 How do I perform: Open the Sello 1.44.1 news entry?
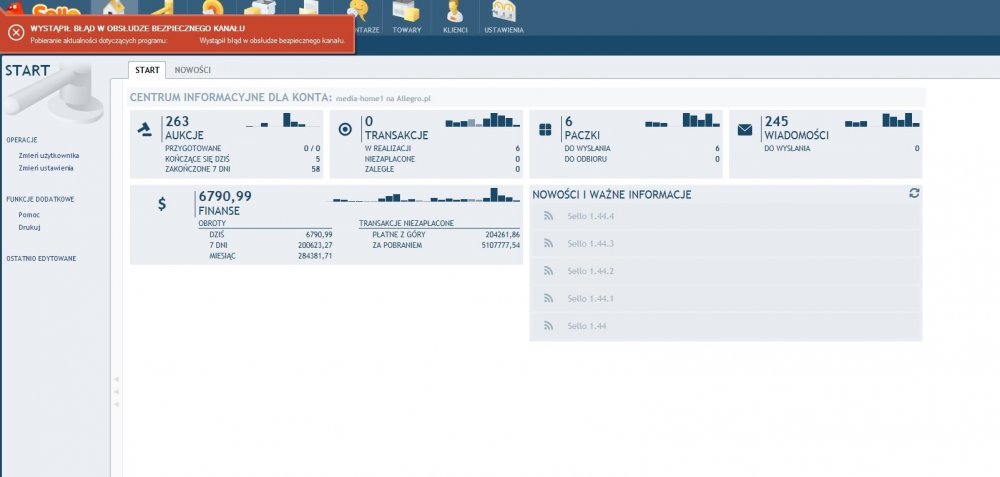coord(590,299)
